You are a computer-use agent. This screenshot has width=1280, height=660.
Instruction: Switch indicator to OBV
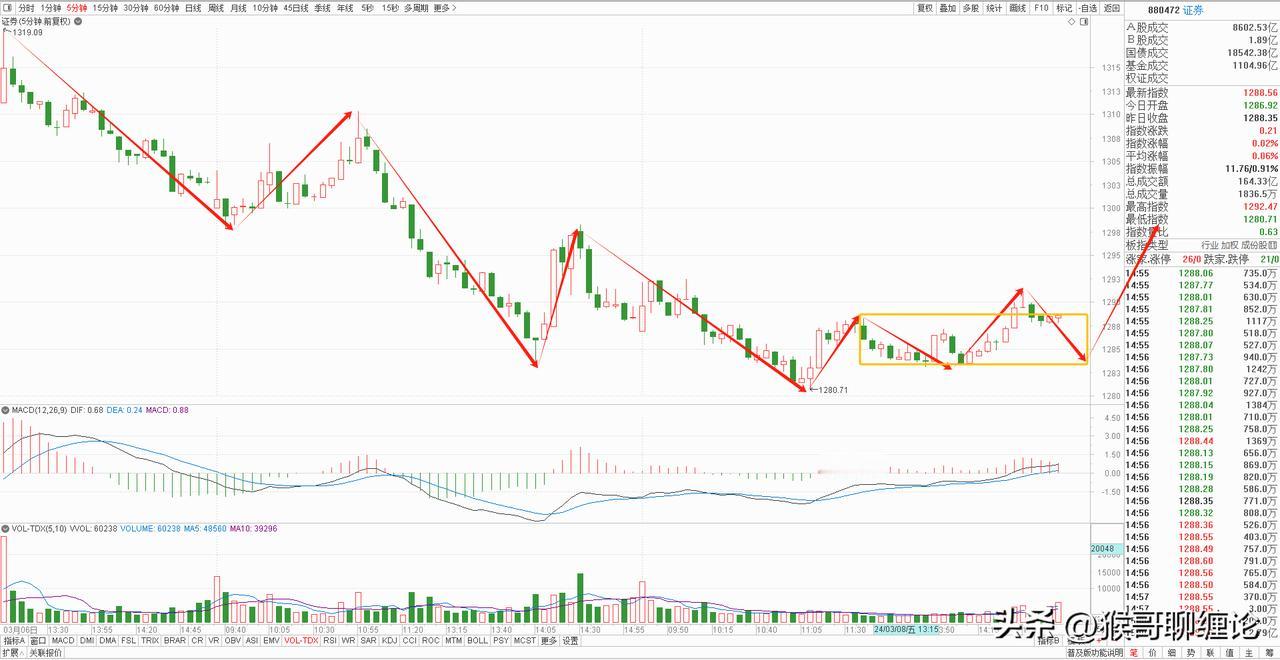coord(232,640)
